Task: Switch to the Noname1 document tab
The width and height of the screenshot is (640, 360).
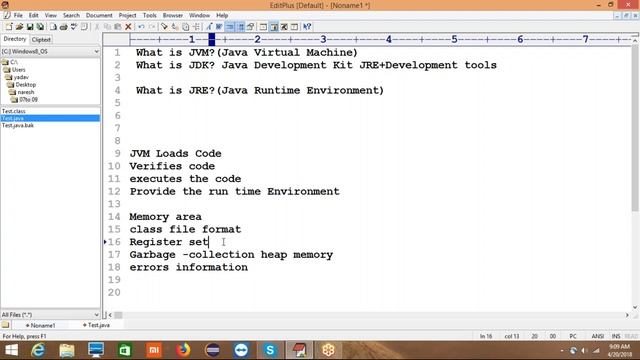Action: pyautogui.click(x=41, y=325)
